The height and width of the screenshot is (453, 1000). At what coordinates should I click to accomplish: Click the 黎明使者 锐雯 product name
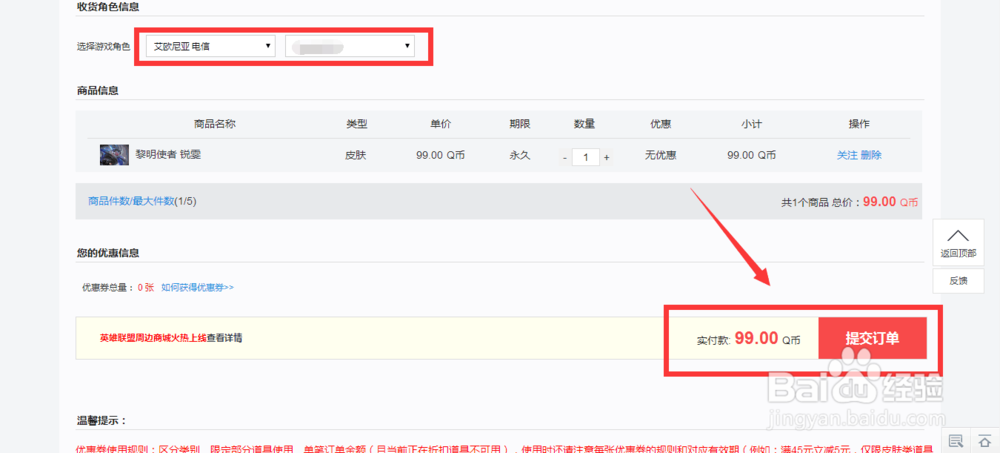pos(168,155)
